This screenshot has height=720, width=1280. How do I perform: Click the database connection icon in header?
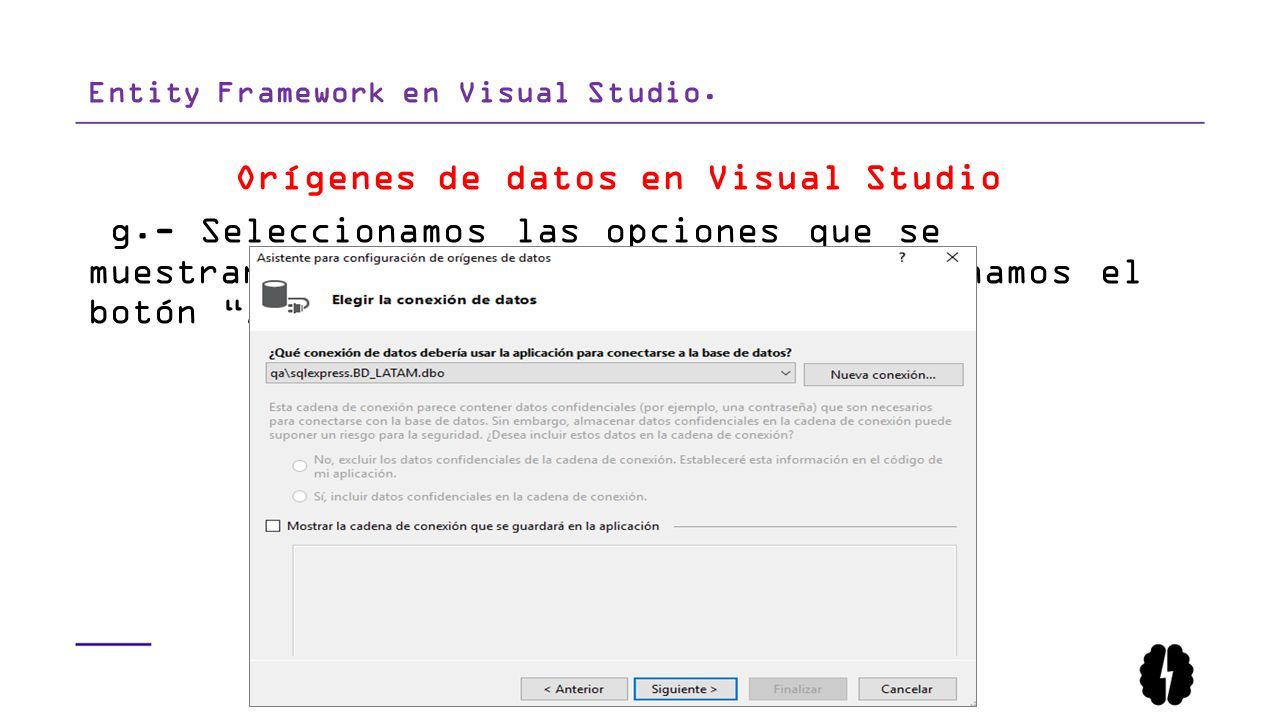coord(284,298)
